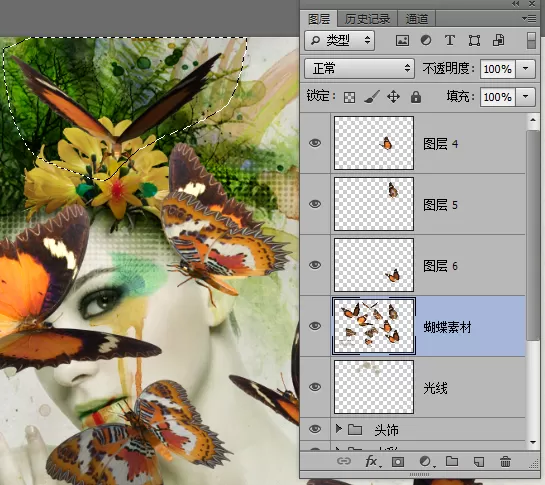The width and height of the screenshot is (545, 485).
Task: Lock transparent pixels icon
Action: [x=349, y=97]
